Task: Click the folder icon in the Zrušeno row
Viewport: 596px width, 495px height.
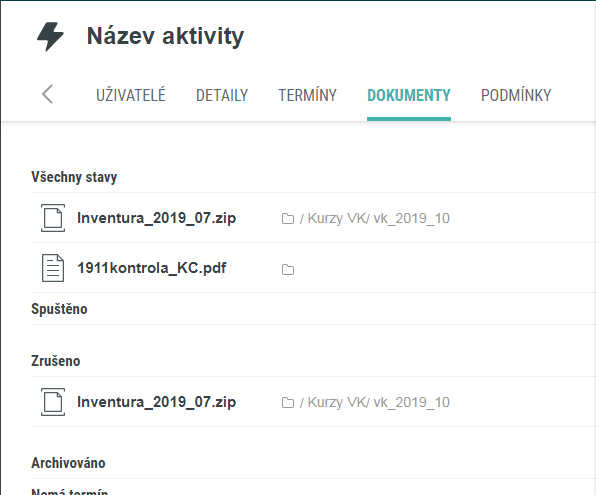Action: [288, 403]
